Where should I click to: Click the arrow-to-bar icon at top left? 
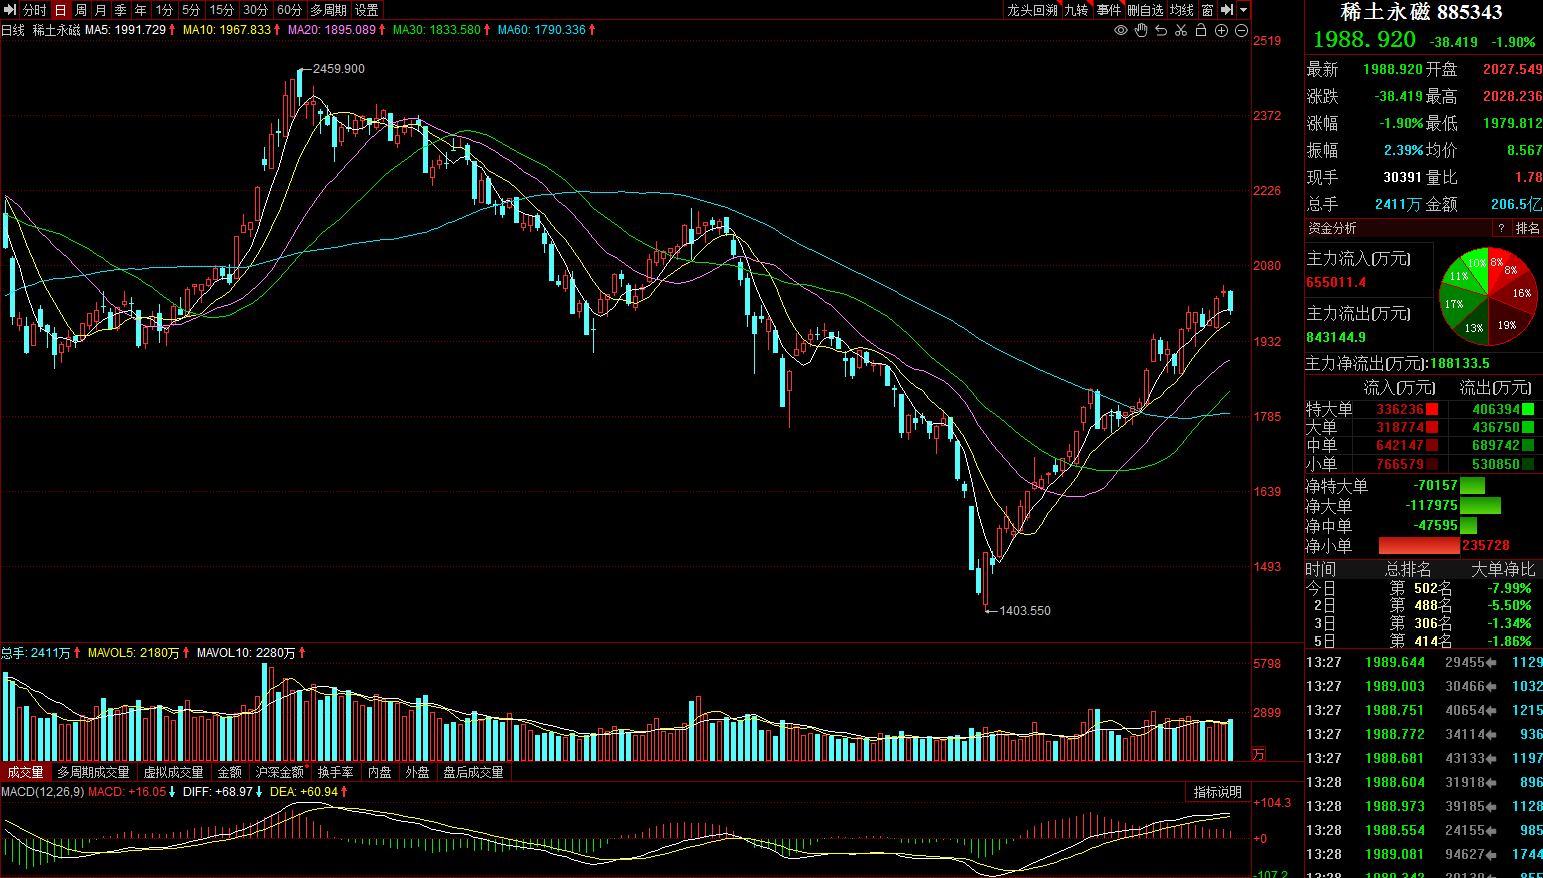click(10, 10)
